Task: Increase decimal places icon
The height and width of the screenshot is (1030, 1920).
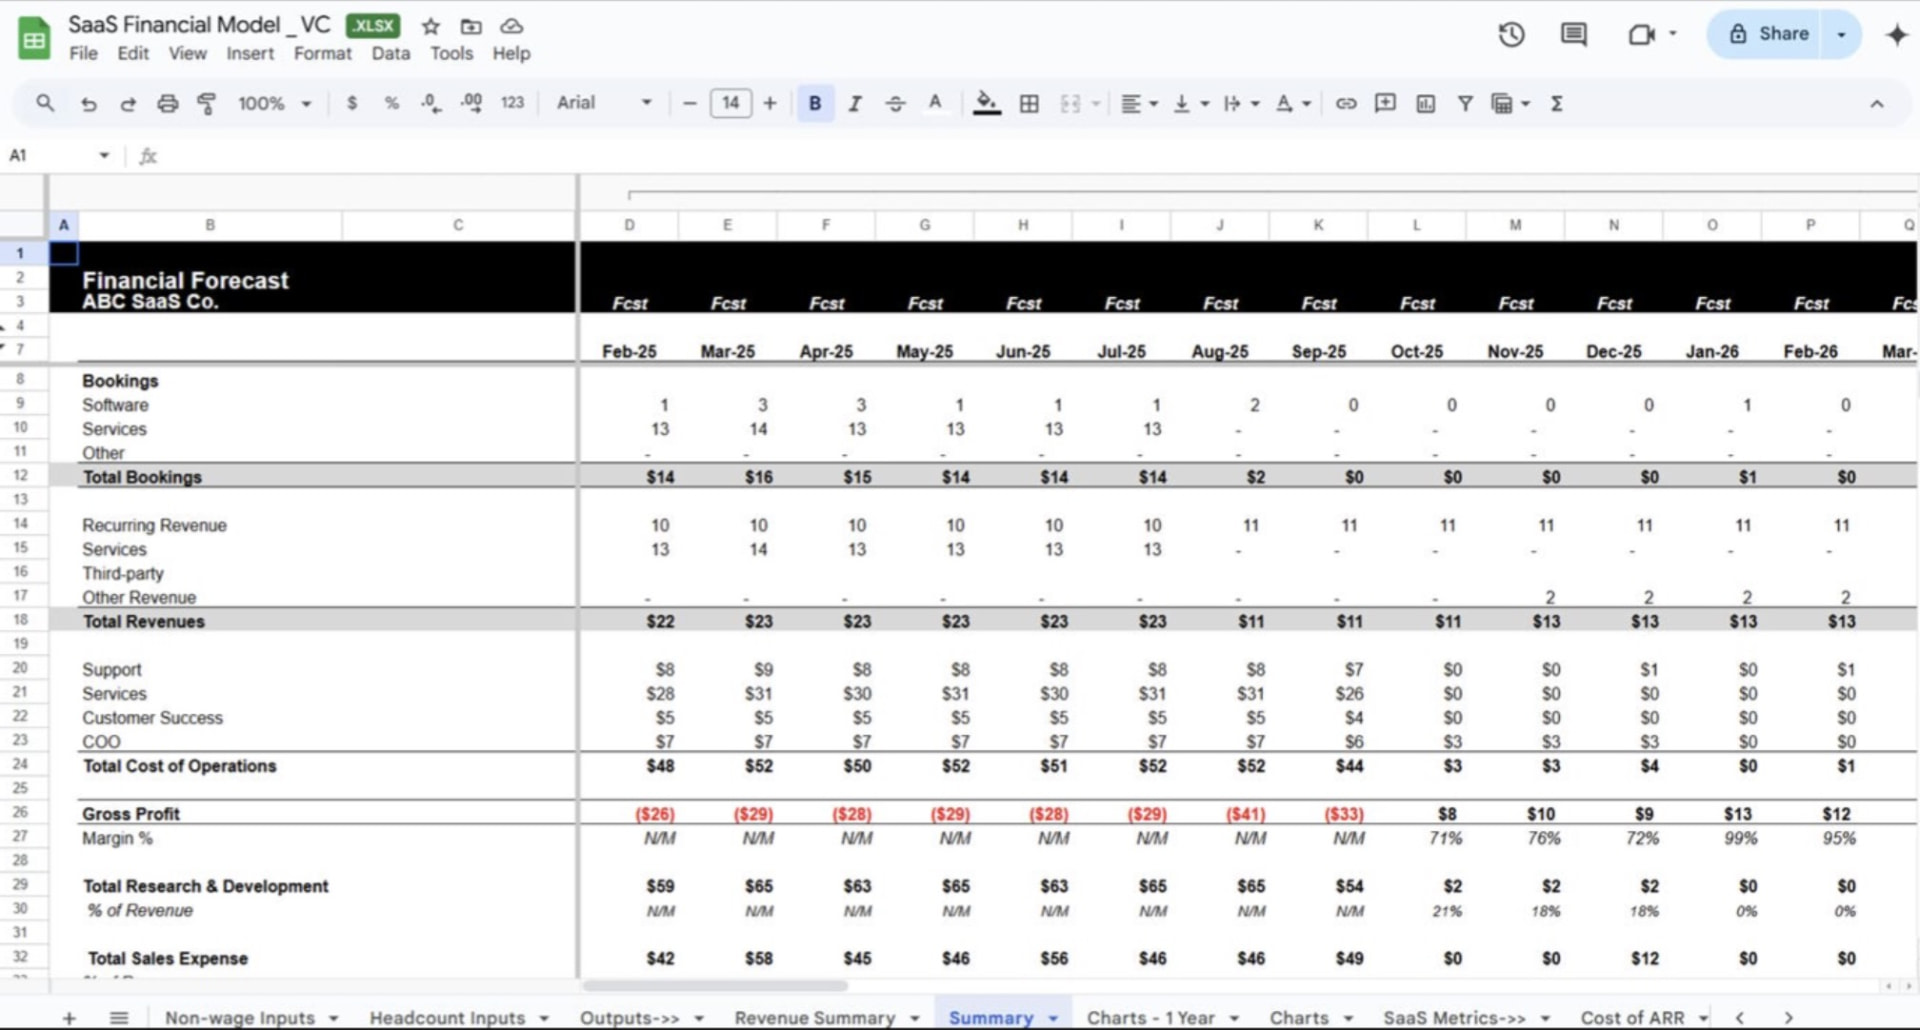Action: click(471, 103)
